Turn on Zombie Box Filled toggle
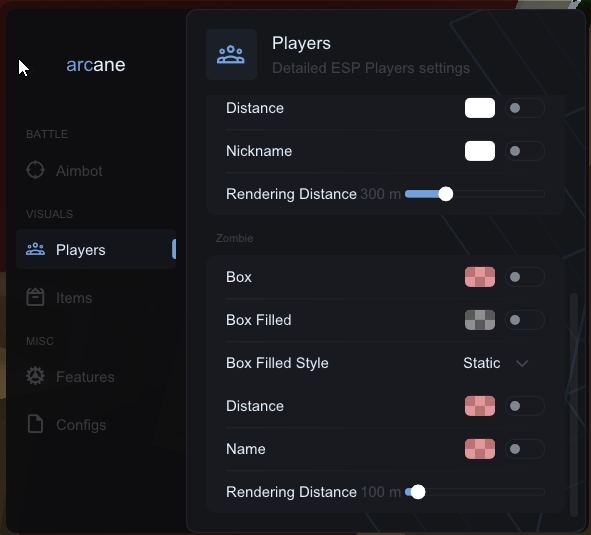 point(525,320)
